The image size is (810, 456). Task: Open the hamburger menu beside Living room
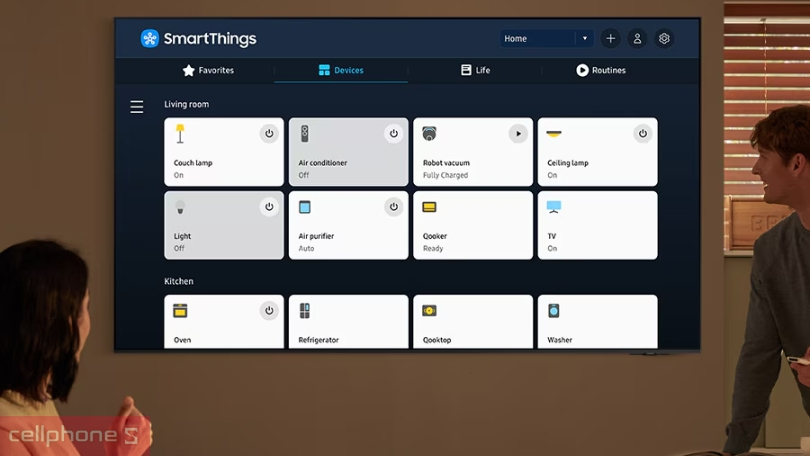pyautogui.click(x=137, y=107)
